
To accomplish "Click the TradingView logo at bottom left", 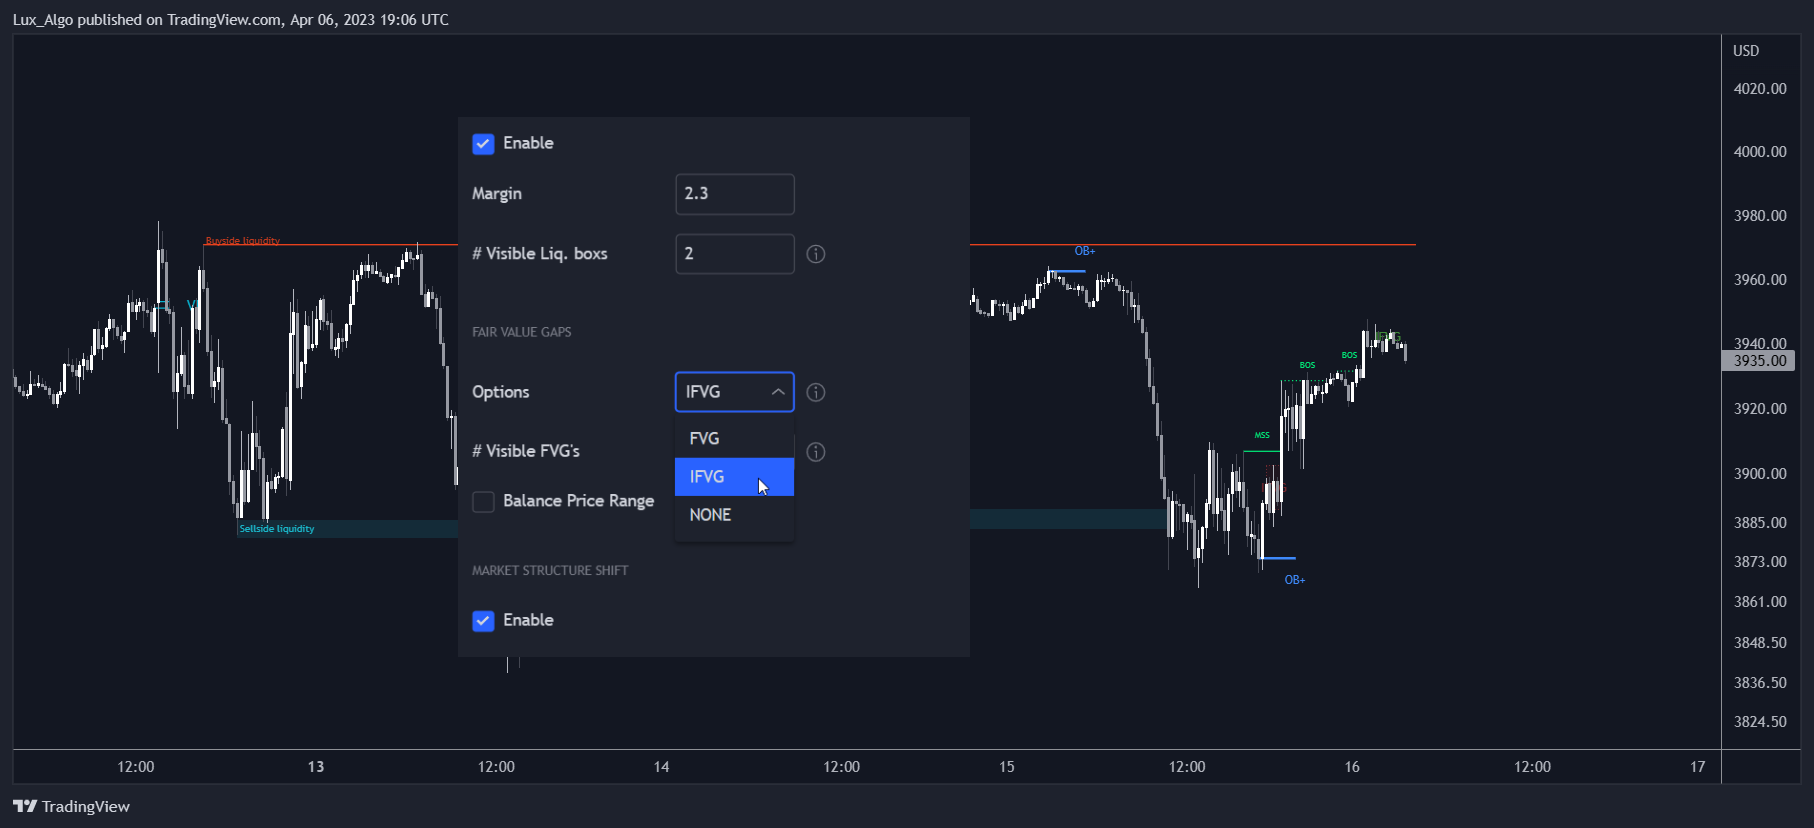I will tap(71, 806).
